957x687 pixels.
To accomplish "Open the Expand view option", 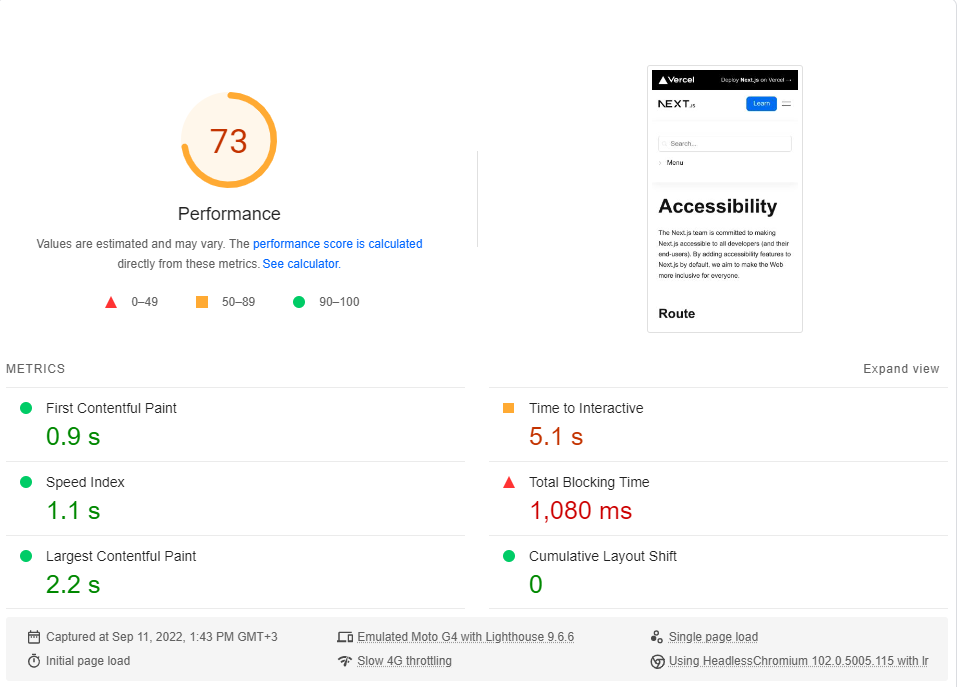I will [x=901, y=368].
